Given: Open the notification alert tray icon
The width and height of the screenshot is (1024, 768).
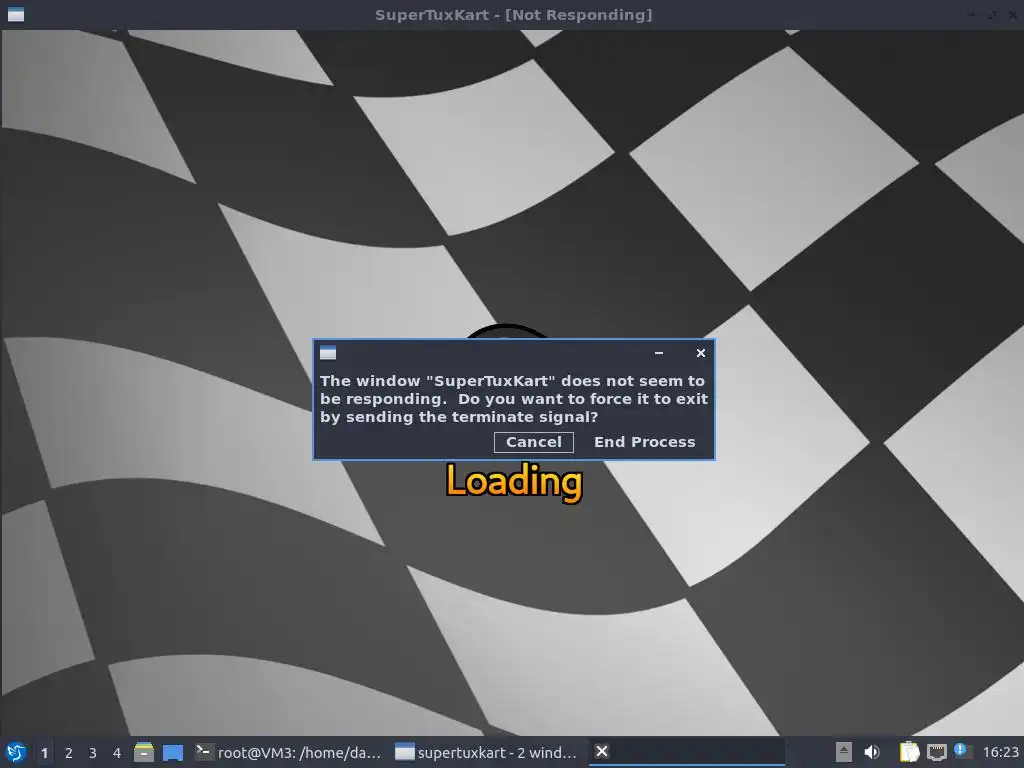Looking at the screenshot, I should tap(962, 750).
